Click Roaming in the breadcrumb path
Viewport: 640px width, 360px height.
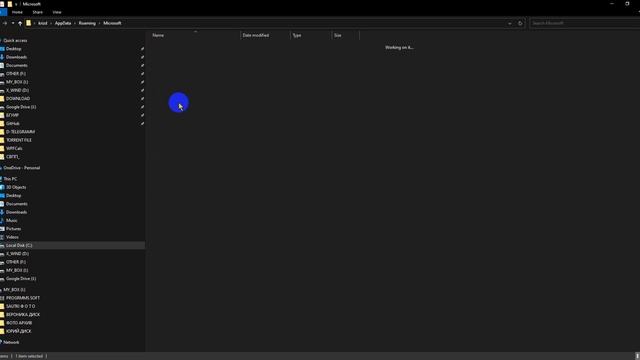tap(87, 23)
